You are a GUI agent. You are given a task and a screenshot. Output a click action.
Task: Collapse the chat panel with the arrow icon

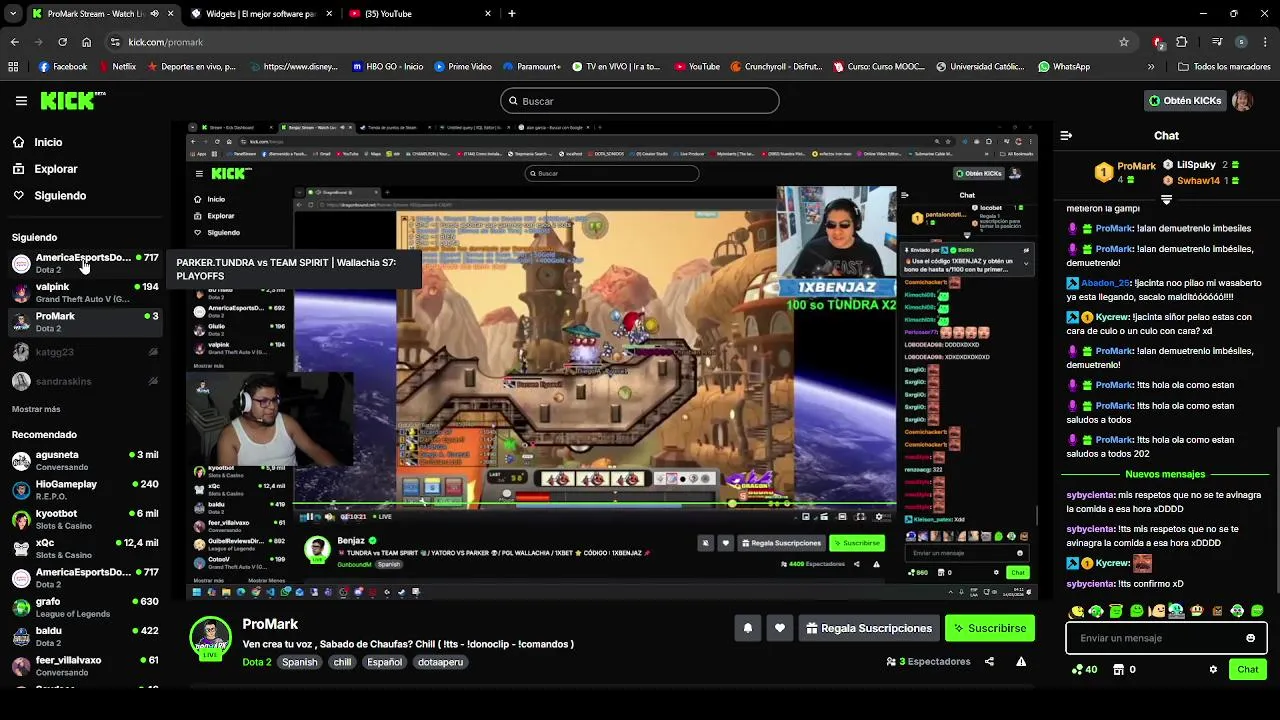point(1066,135)
